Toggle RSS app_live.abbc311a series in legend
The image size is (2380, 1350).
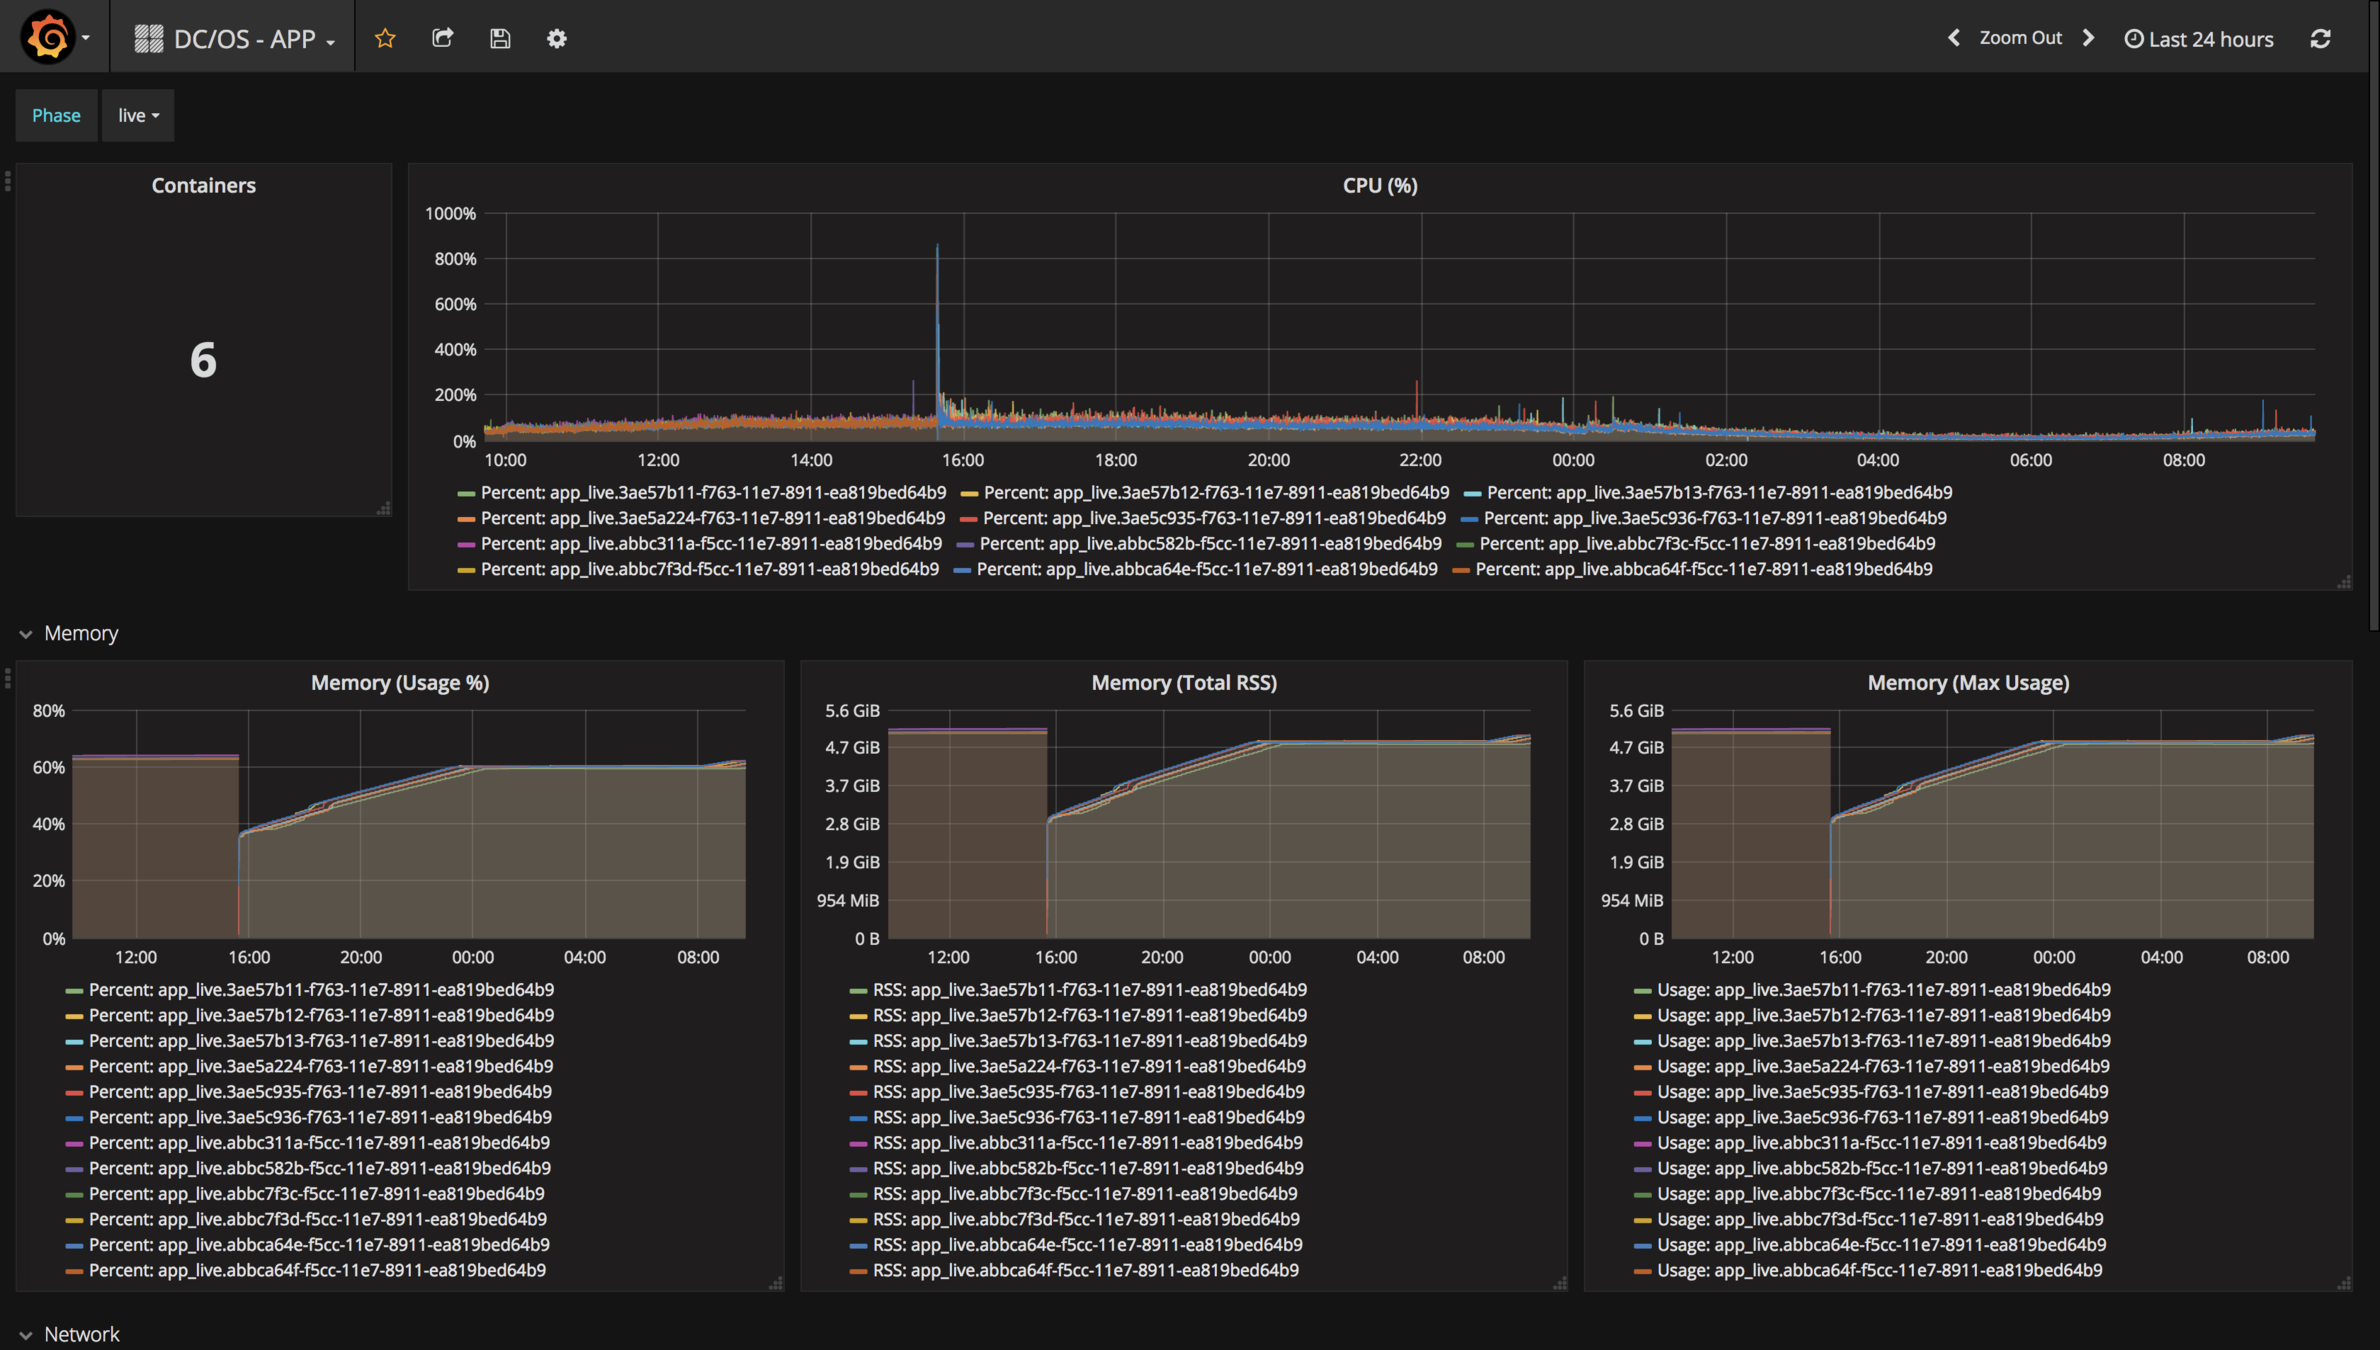[1087, 1142]
